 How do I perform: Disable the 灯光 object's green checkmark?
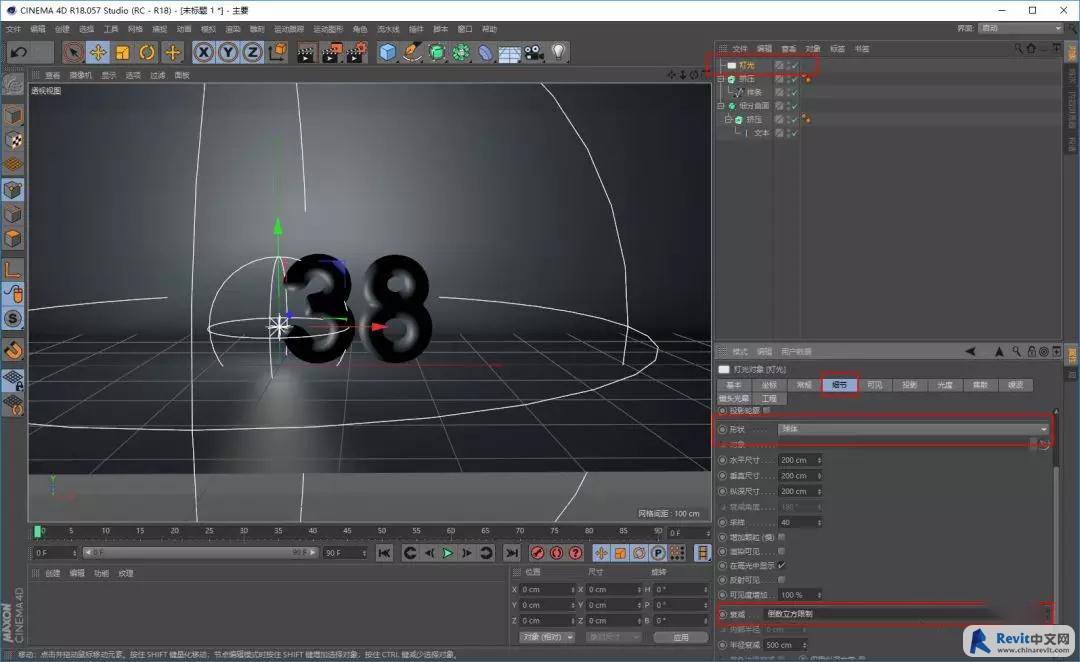pyautogui.click(x=795, y=65)
